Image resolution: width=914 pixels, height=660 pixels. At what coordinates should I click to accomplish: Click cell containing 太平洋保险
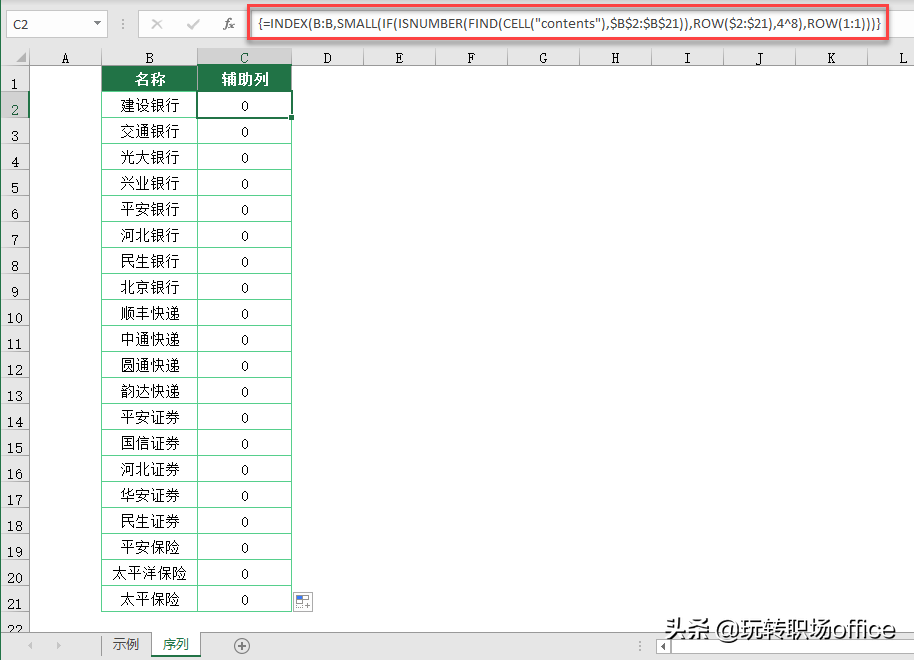pos(150,573)
